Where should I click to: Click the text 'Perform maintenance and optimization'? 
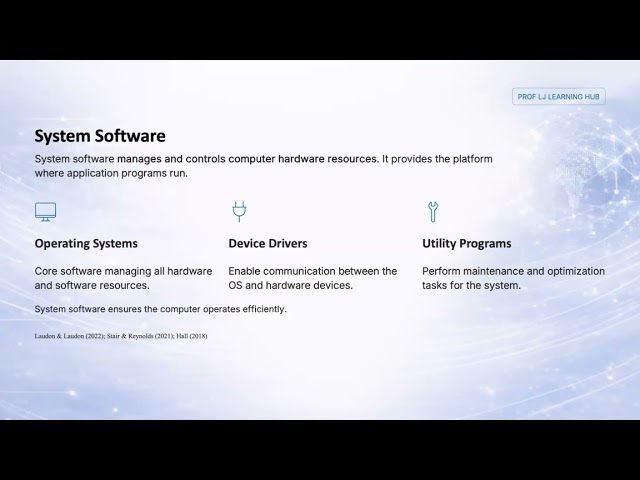(513, 271)
